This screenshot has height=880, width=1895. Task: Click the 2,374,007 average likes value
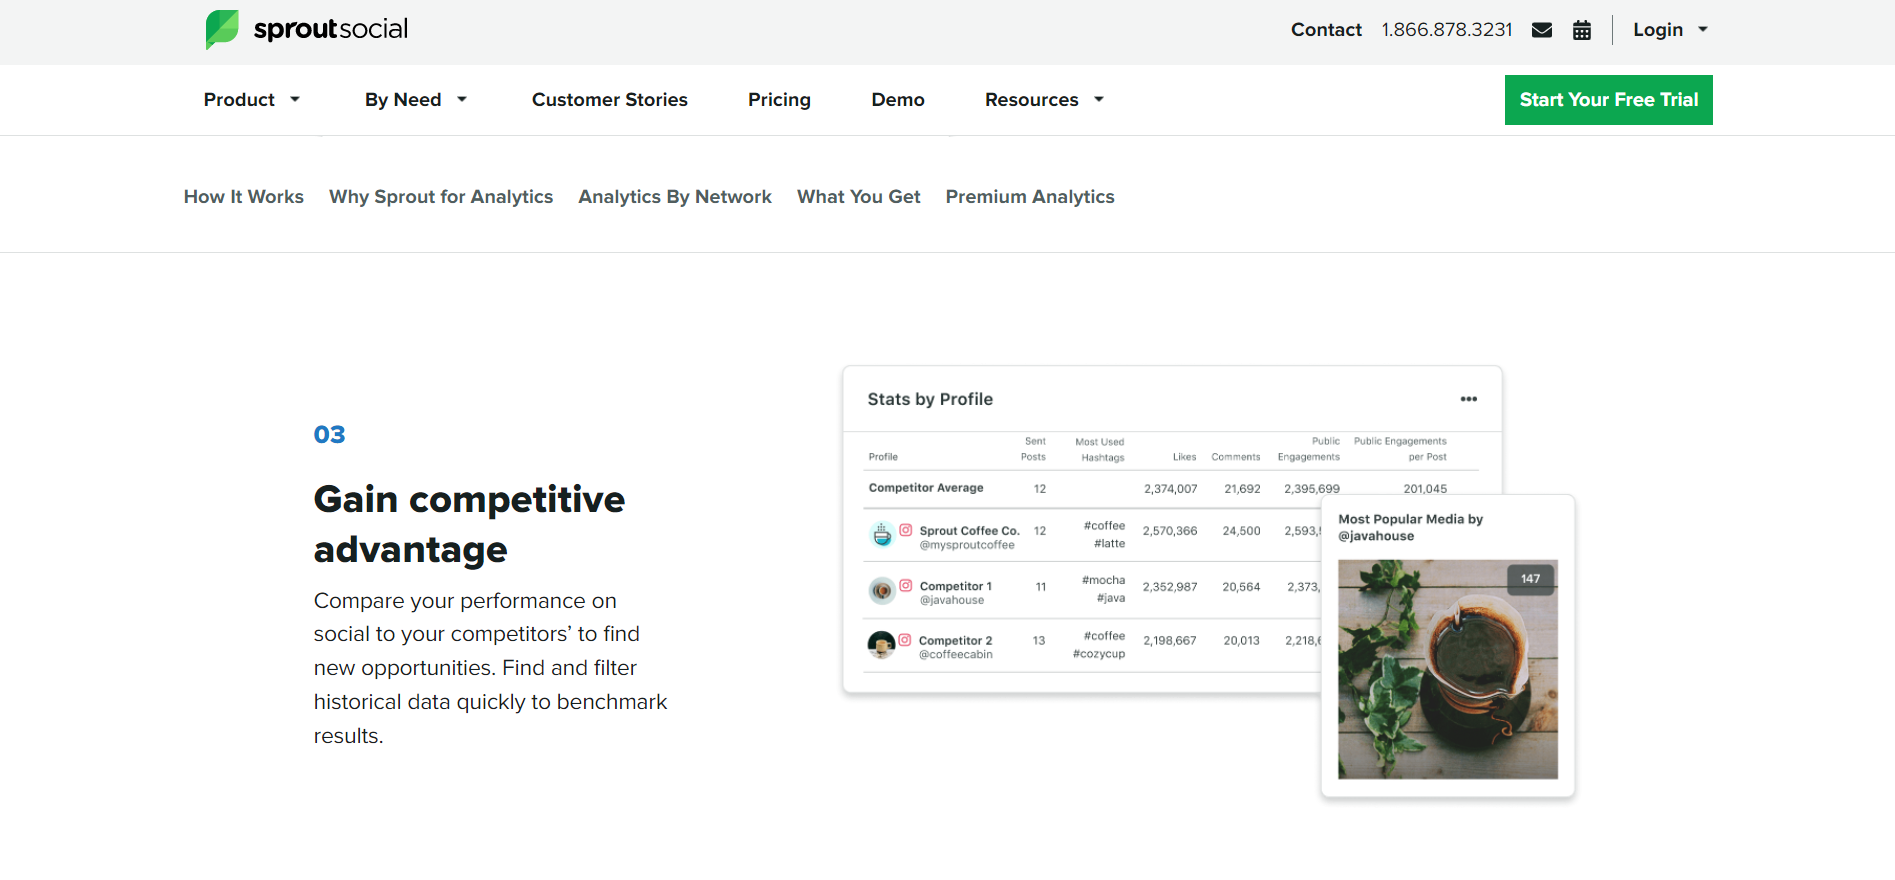(1171, 489)
